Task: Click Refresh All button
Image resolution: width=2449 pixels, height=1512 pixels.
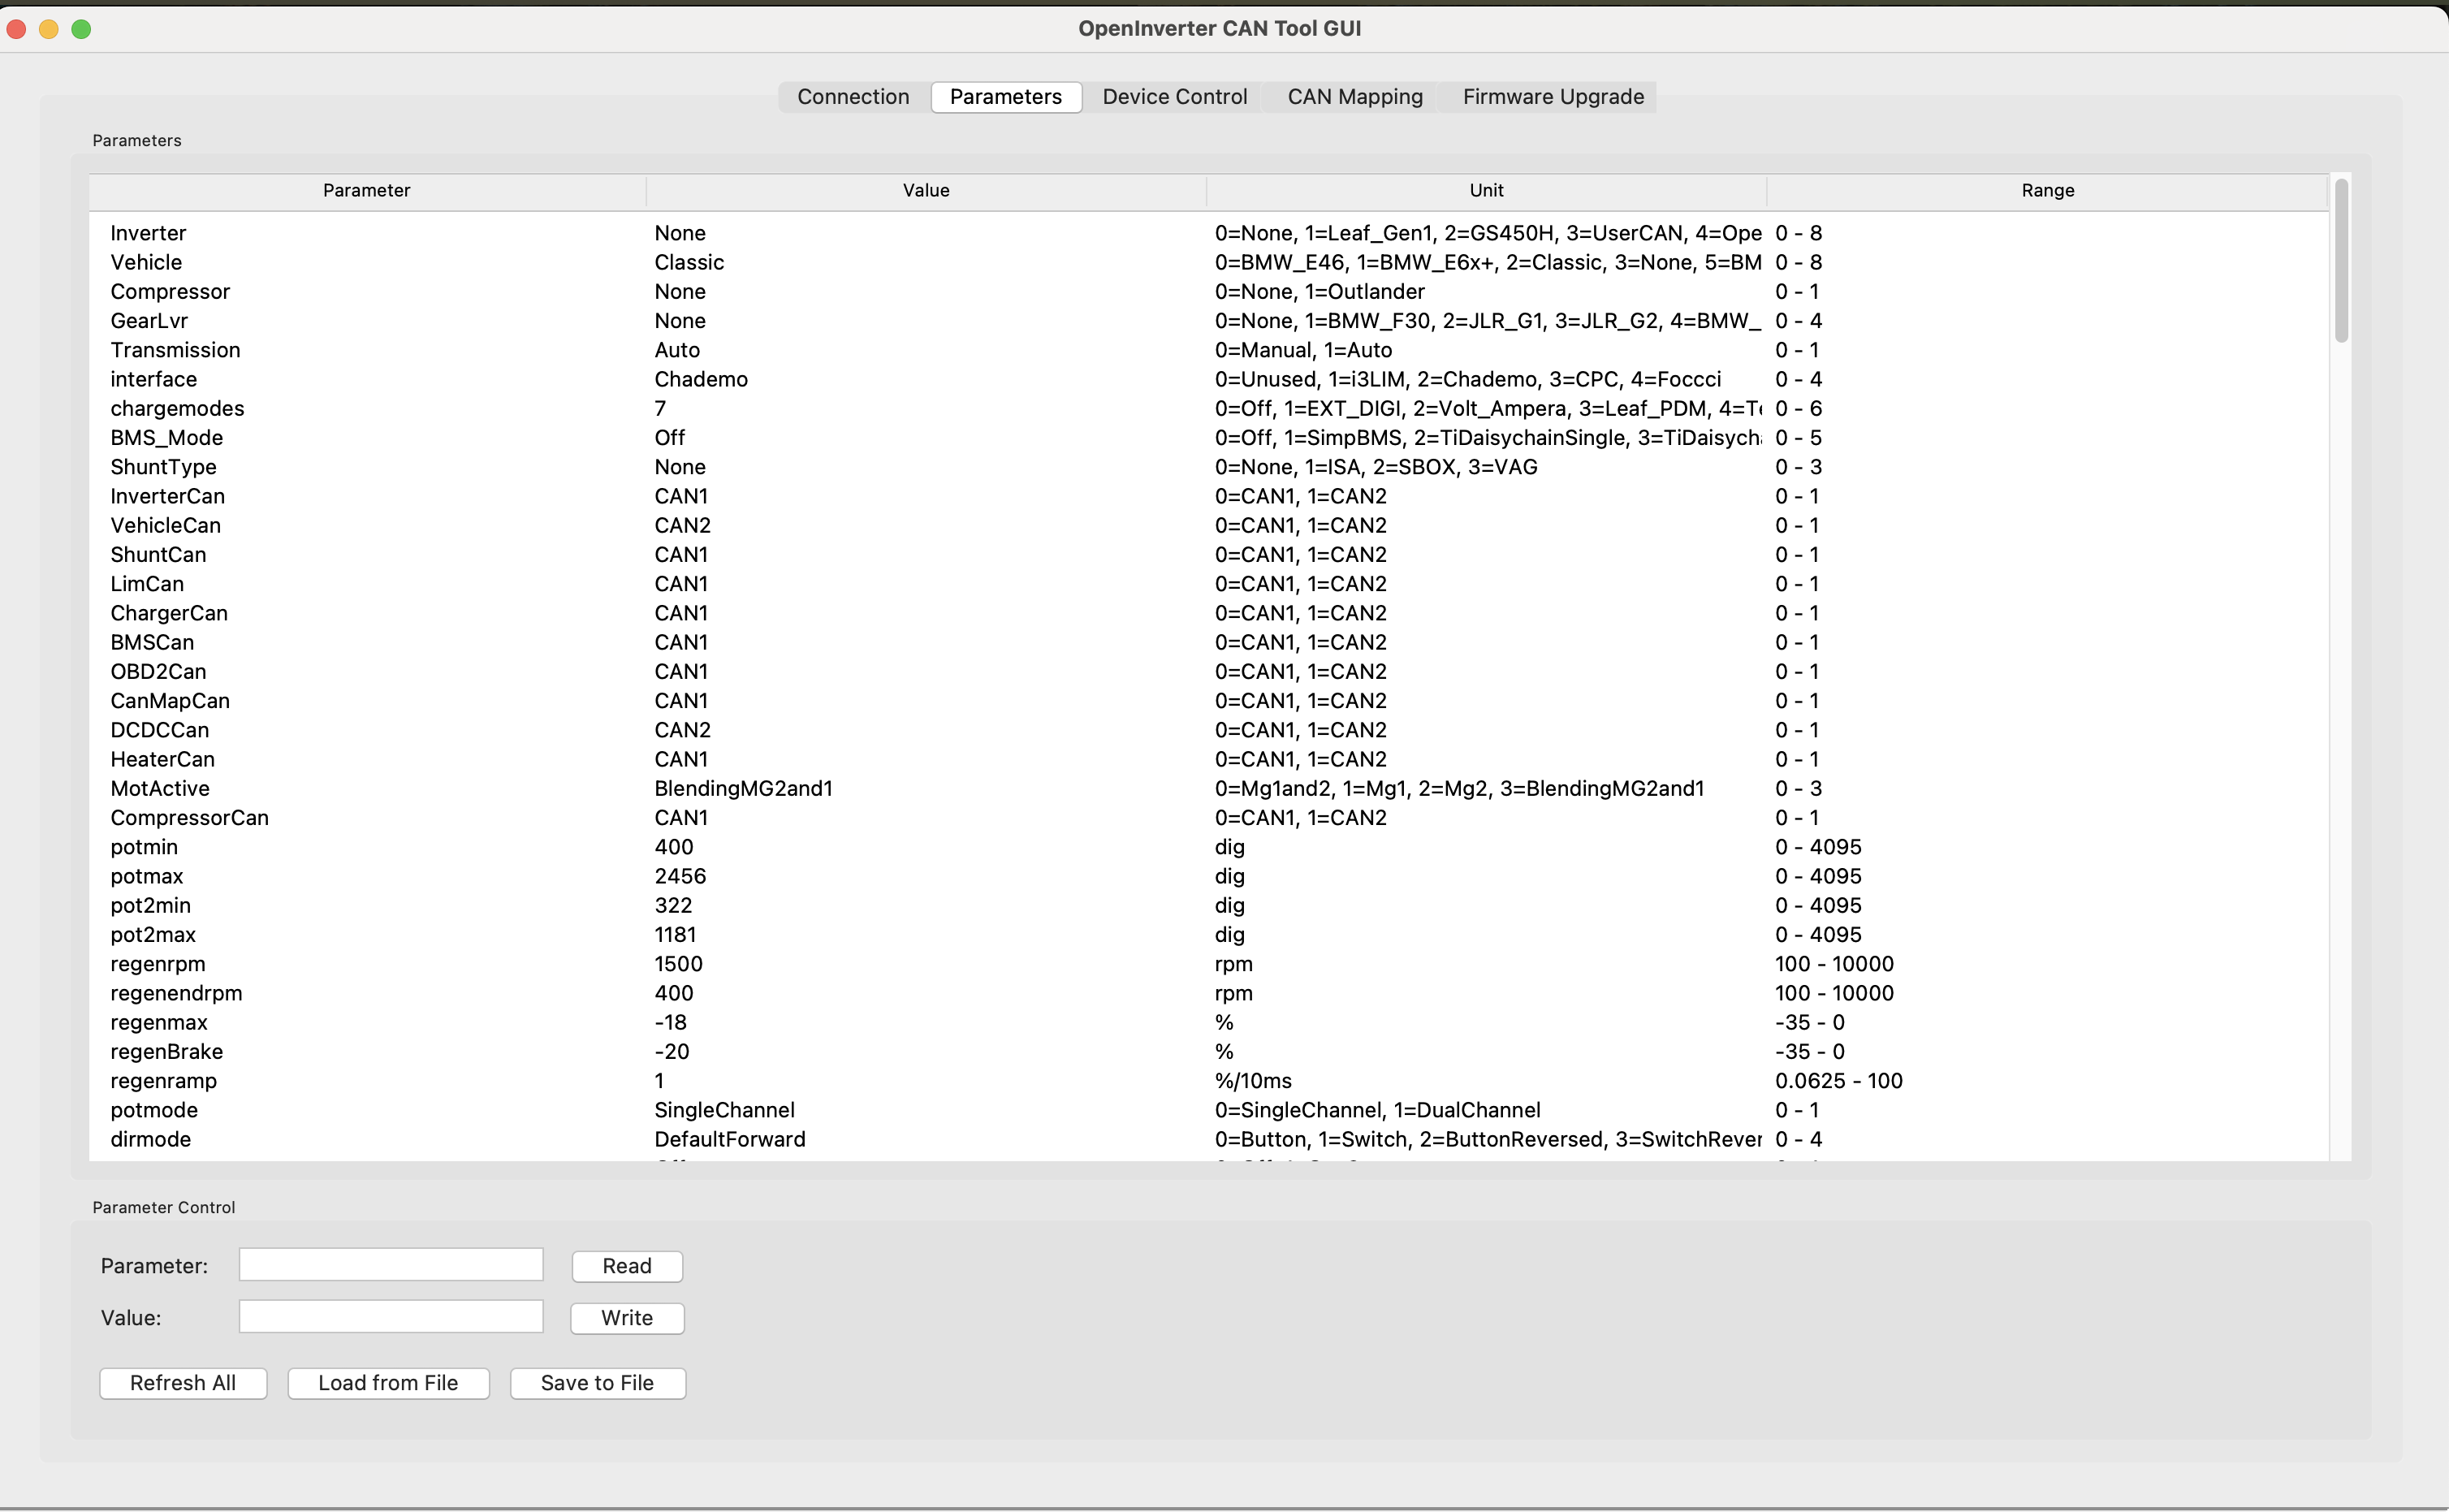Action: (x=183, y=1383)
